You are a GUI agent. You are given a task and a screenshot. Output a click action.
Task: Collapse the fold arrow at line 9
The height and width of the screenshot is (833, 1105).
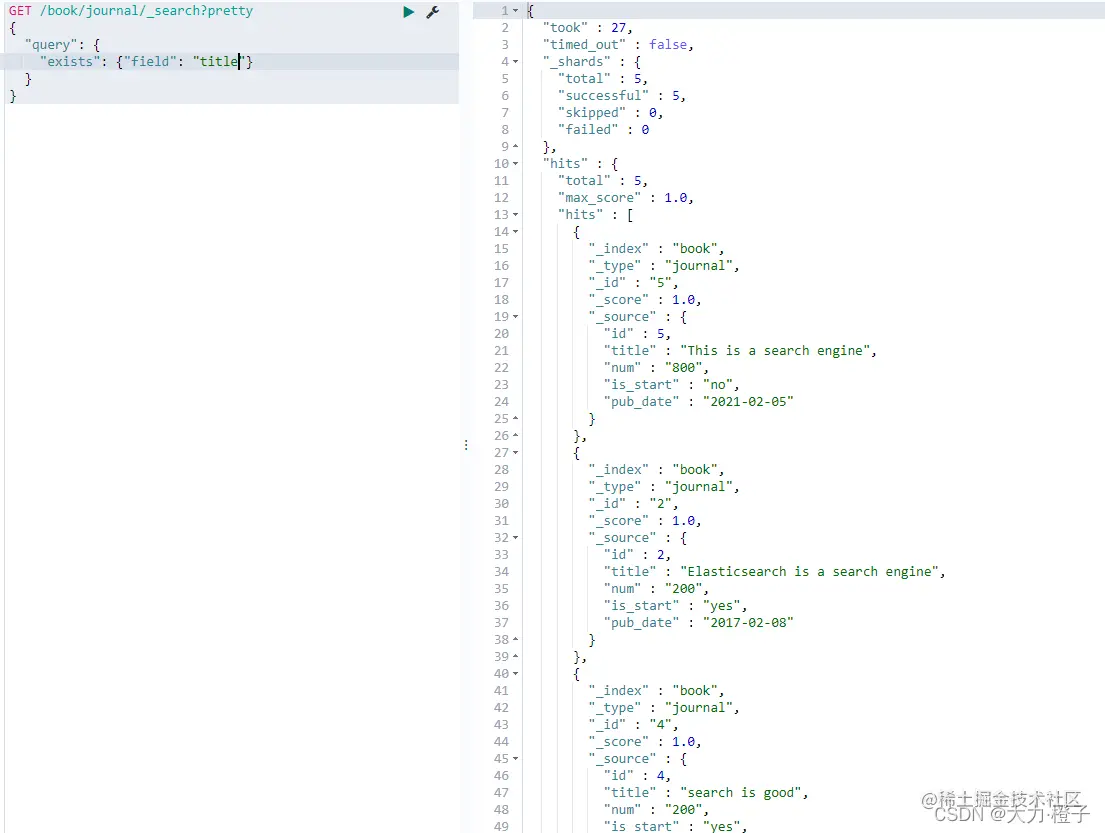[x=516, y=147]
